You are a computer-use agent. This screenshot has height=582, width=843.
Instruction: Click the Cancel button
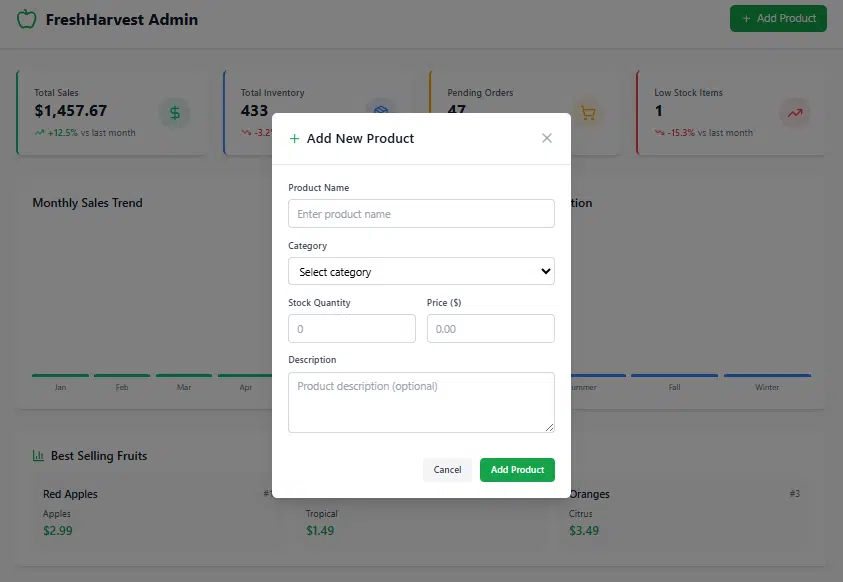pos(447,470)
